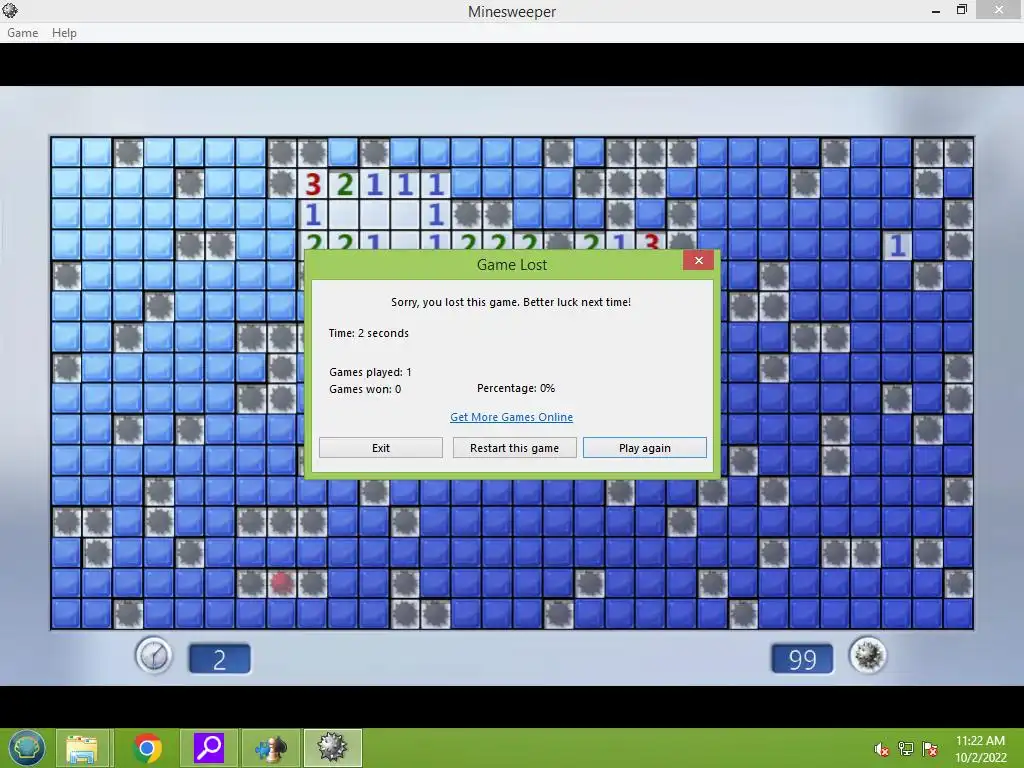Image resolution: width=1024 pixels, height=768 pixels.
Task: Click the Games won: 0 text
Action: tap(365, 389)
